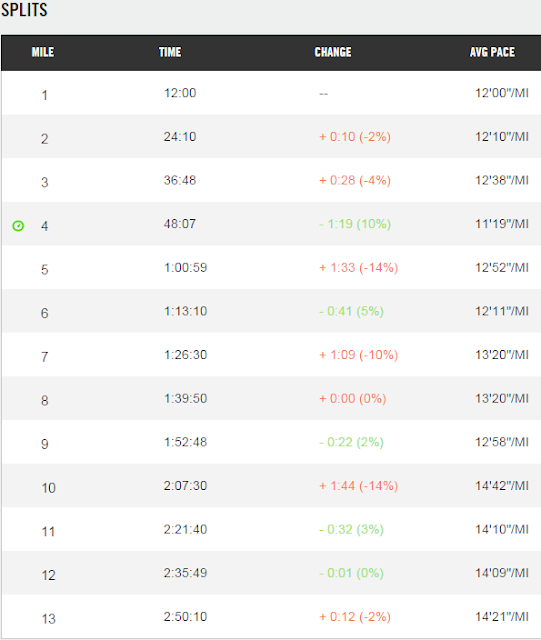Click the change value + 1:33 (-14%)

coord(358,268)
